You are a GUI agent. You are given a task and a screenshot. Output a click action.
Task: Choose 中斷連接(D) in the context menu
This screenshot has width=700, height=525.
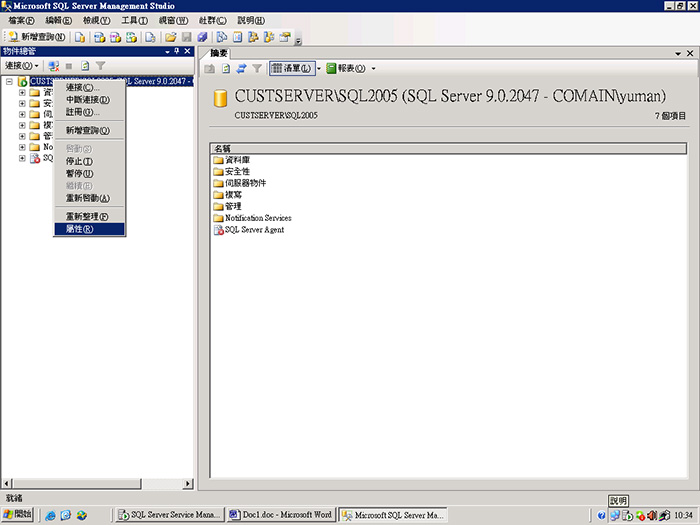pyautogui.click(x=89, y=100)
